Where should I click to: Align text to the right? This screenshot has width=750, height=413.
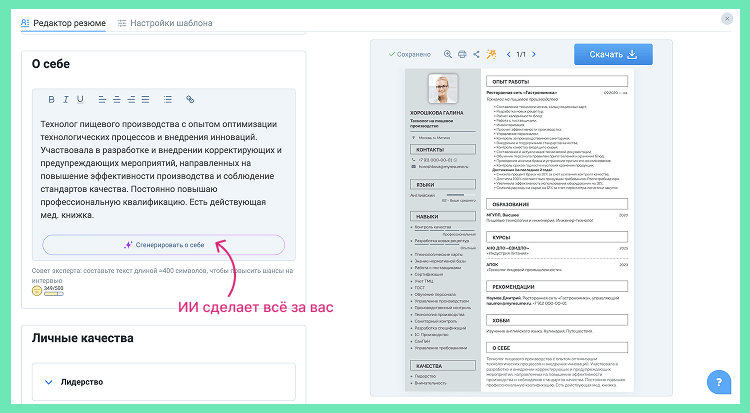pyautogui.click(x=131, y=100)
